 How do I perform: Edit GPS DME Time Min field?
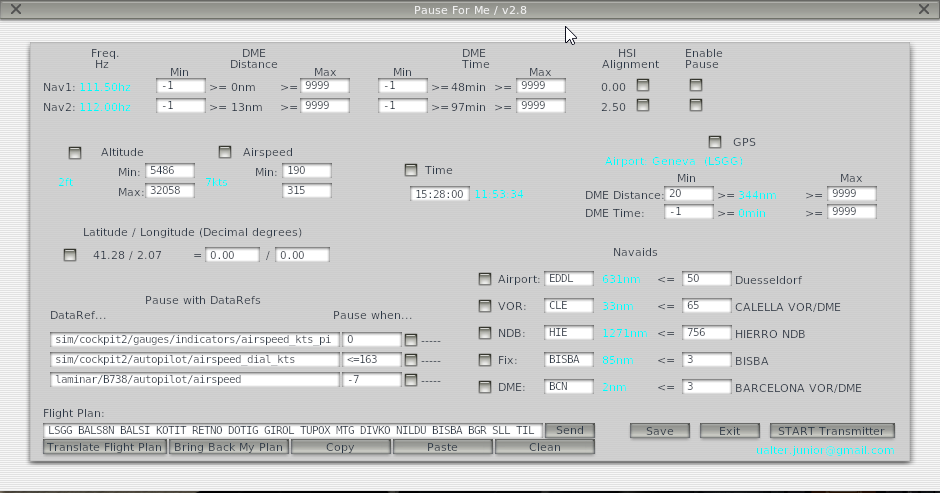click(x=689, y=212)
